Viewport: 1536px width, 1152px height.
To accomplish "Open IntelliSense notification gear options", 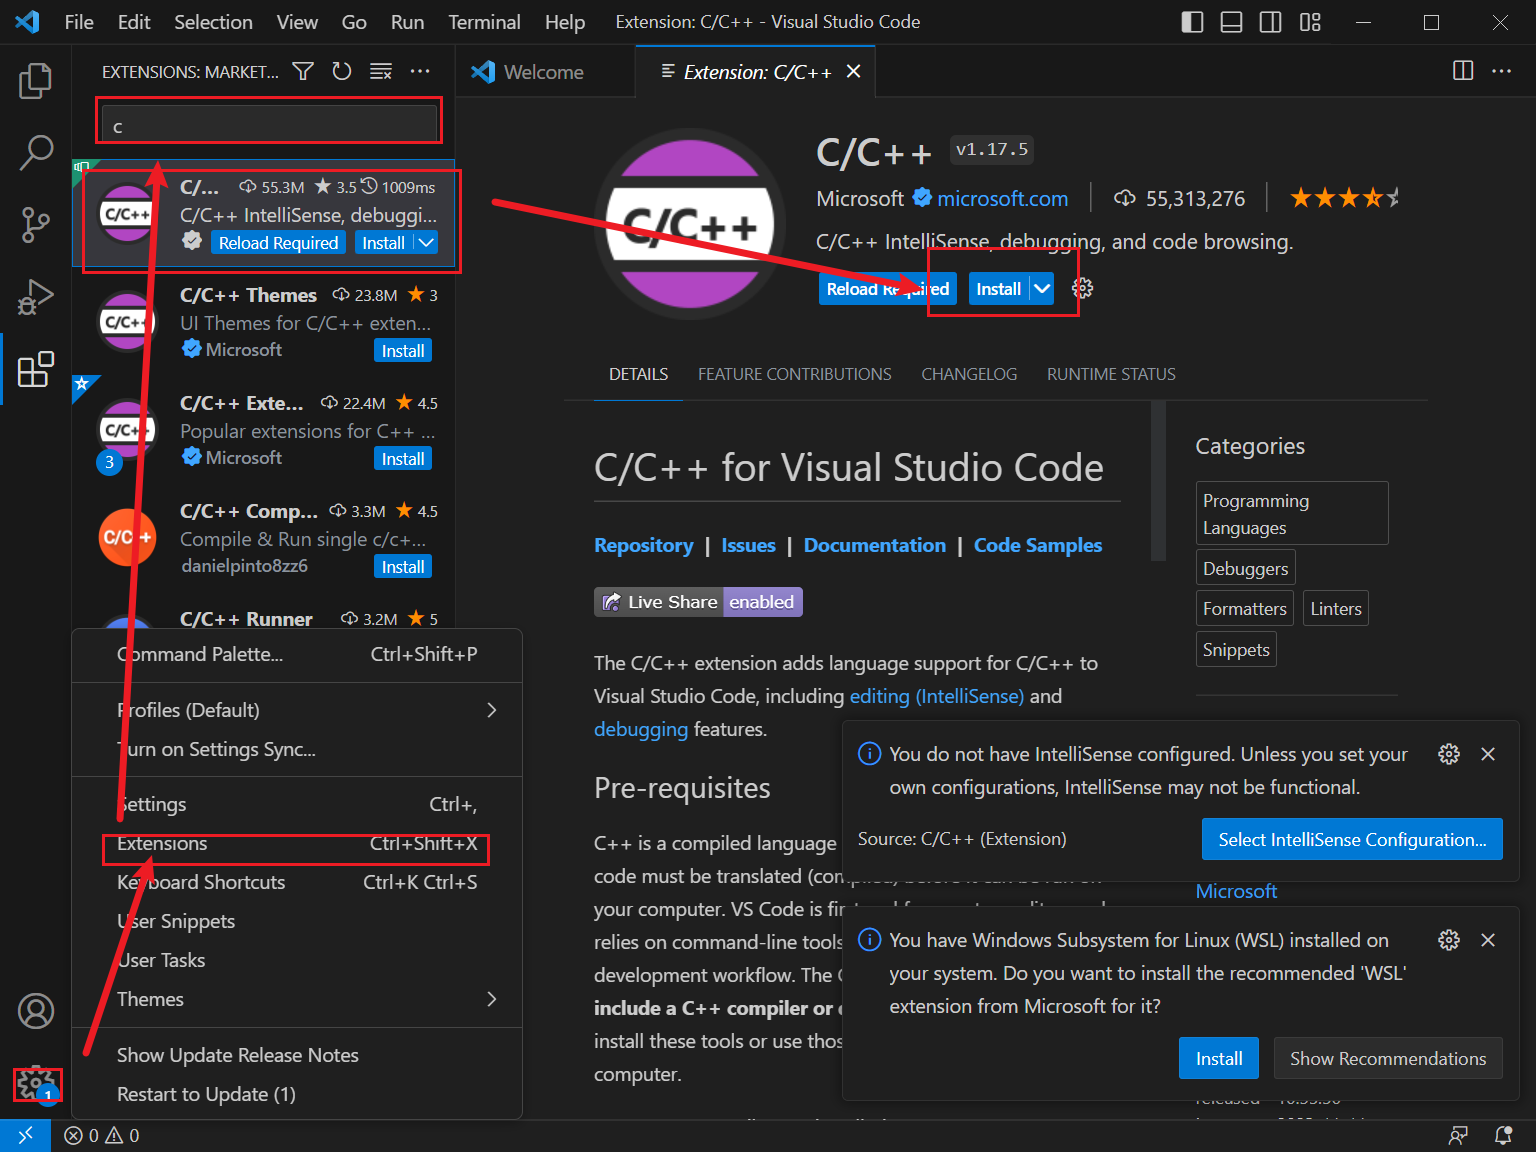I will pyautogui.click(x=1449, y=754).
